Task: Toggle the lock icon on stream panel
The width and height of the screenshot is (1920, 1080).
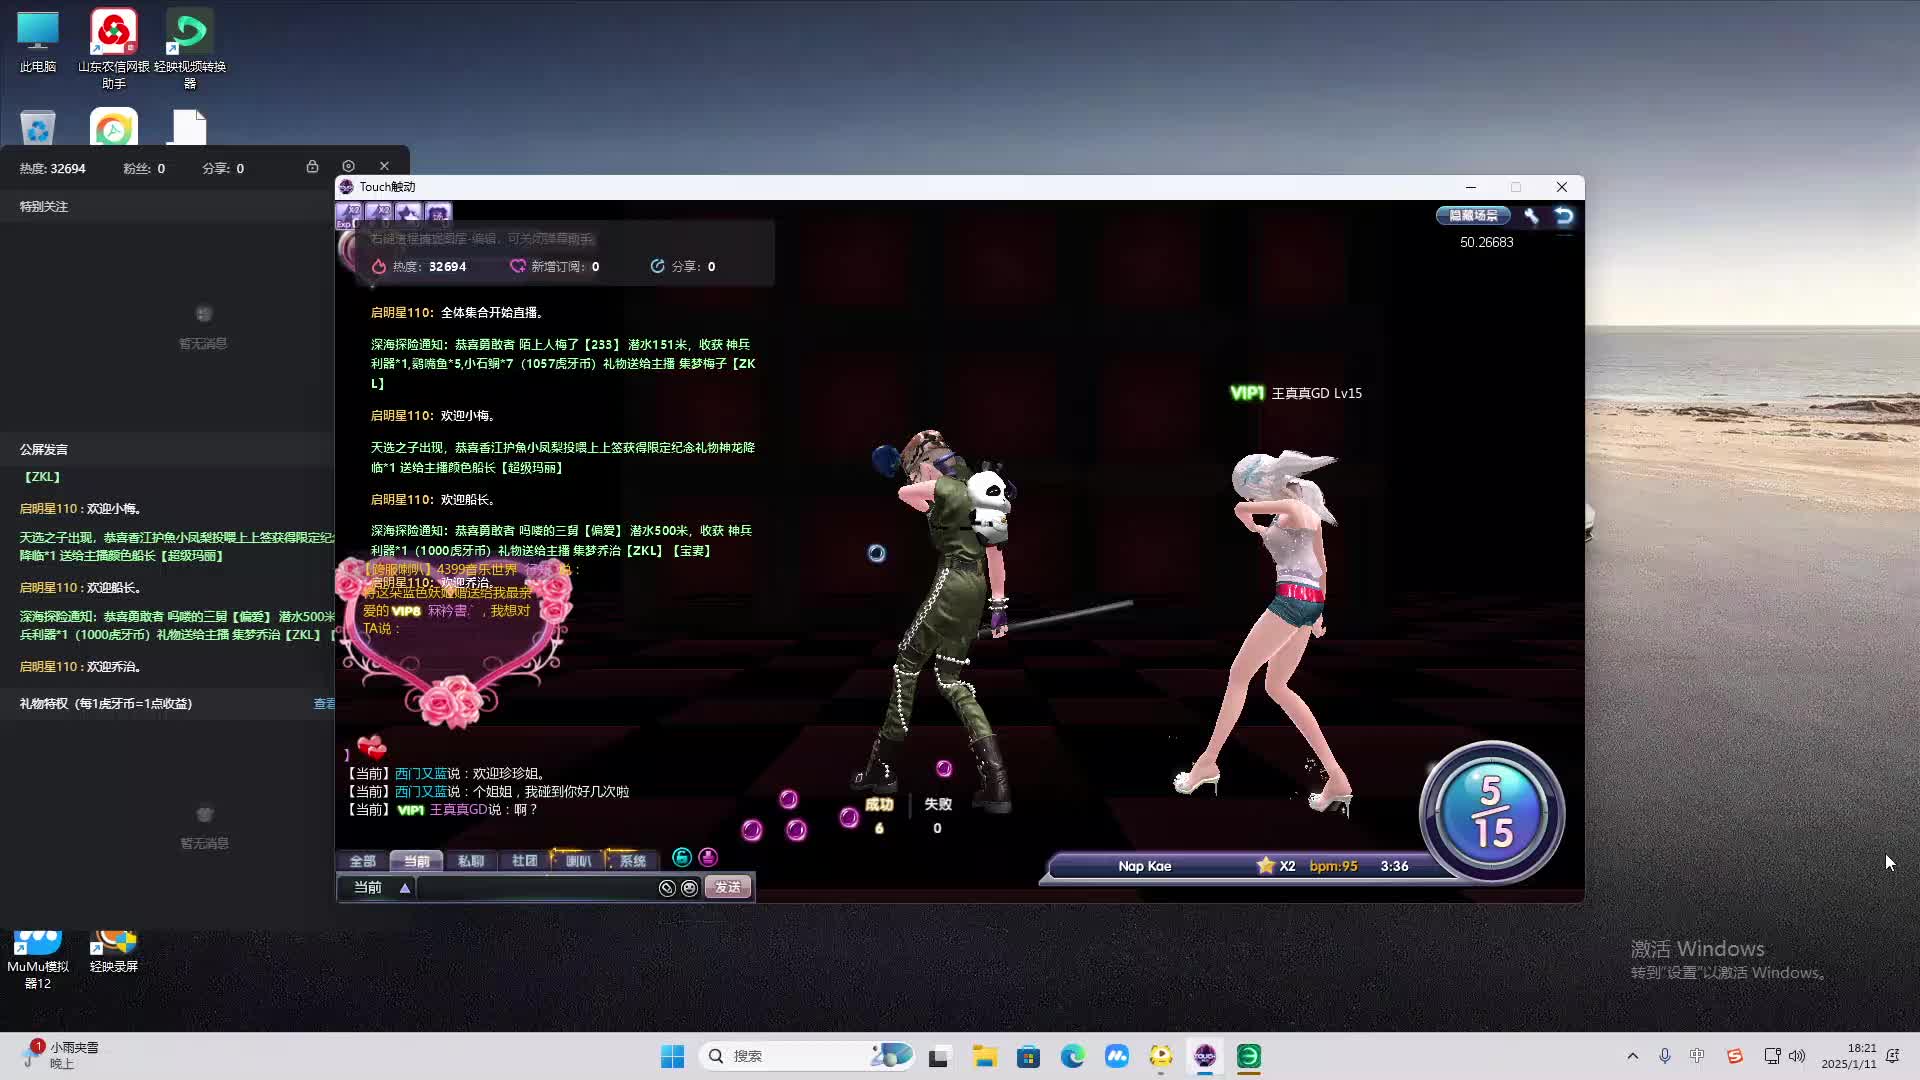Action: 312,166
